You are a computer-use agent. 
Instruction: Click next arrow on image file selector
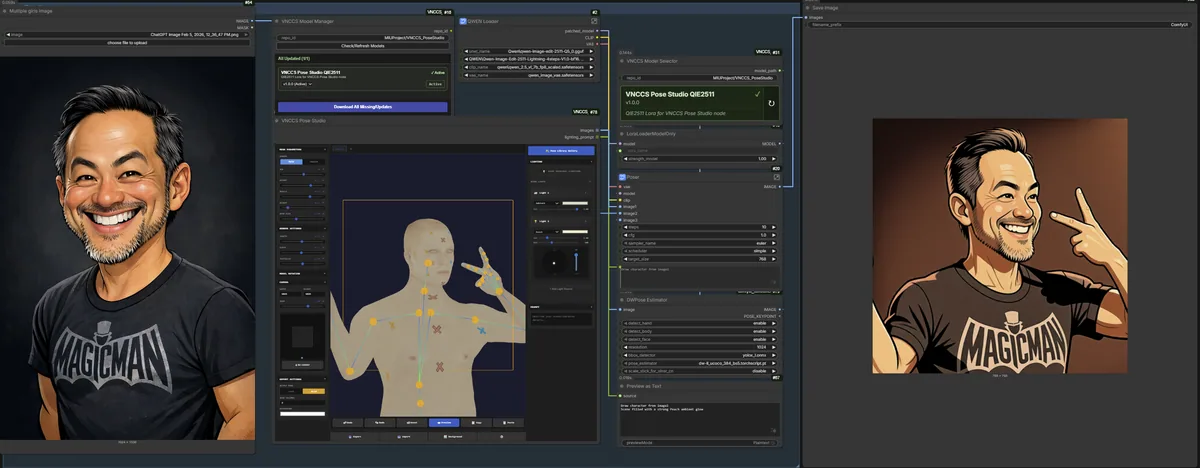(246, 34)
